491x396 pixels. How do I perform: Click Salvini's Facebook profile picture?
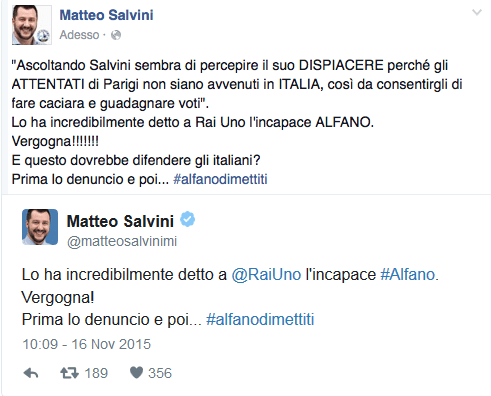[32, 25]
